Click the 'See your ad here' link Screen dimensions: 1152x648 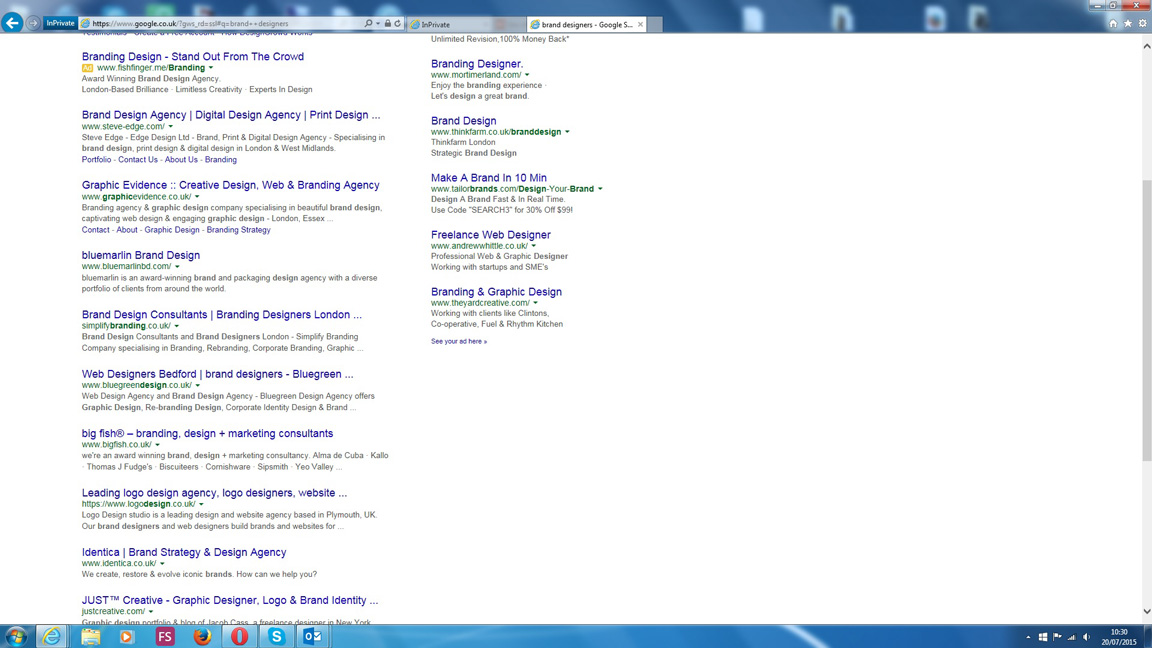point(458,341)
